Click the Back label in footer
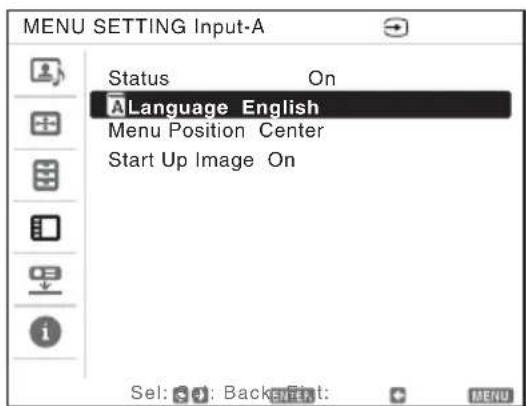Viewport: 526px width, 406px height. tap(247, 393)
